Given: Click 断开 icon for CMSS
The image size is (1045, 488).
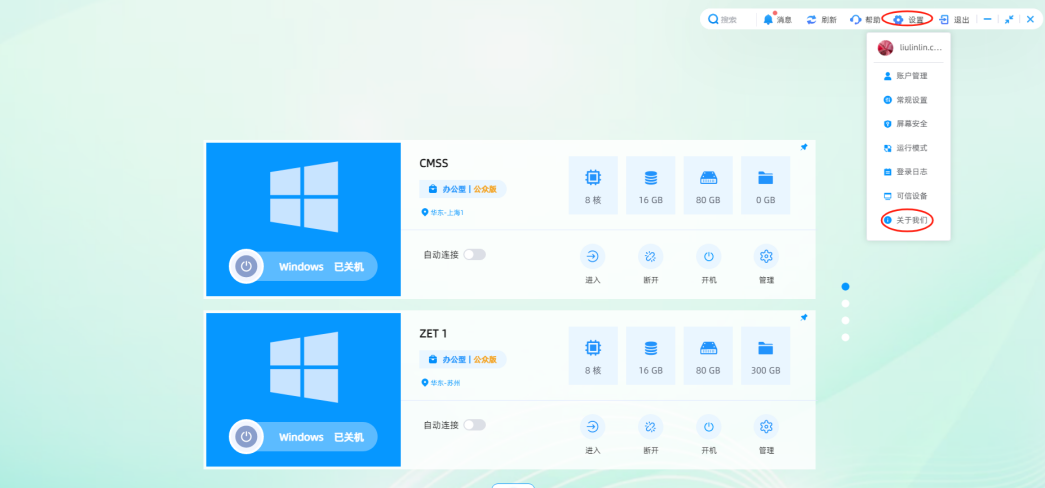Looking at the screenshot, I should pos(650,256).
